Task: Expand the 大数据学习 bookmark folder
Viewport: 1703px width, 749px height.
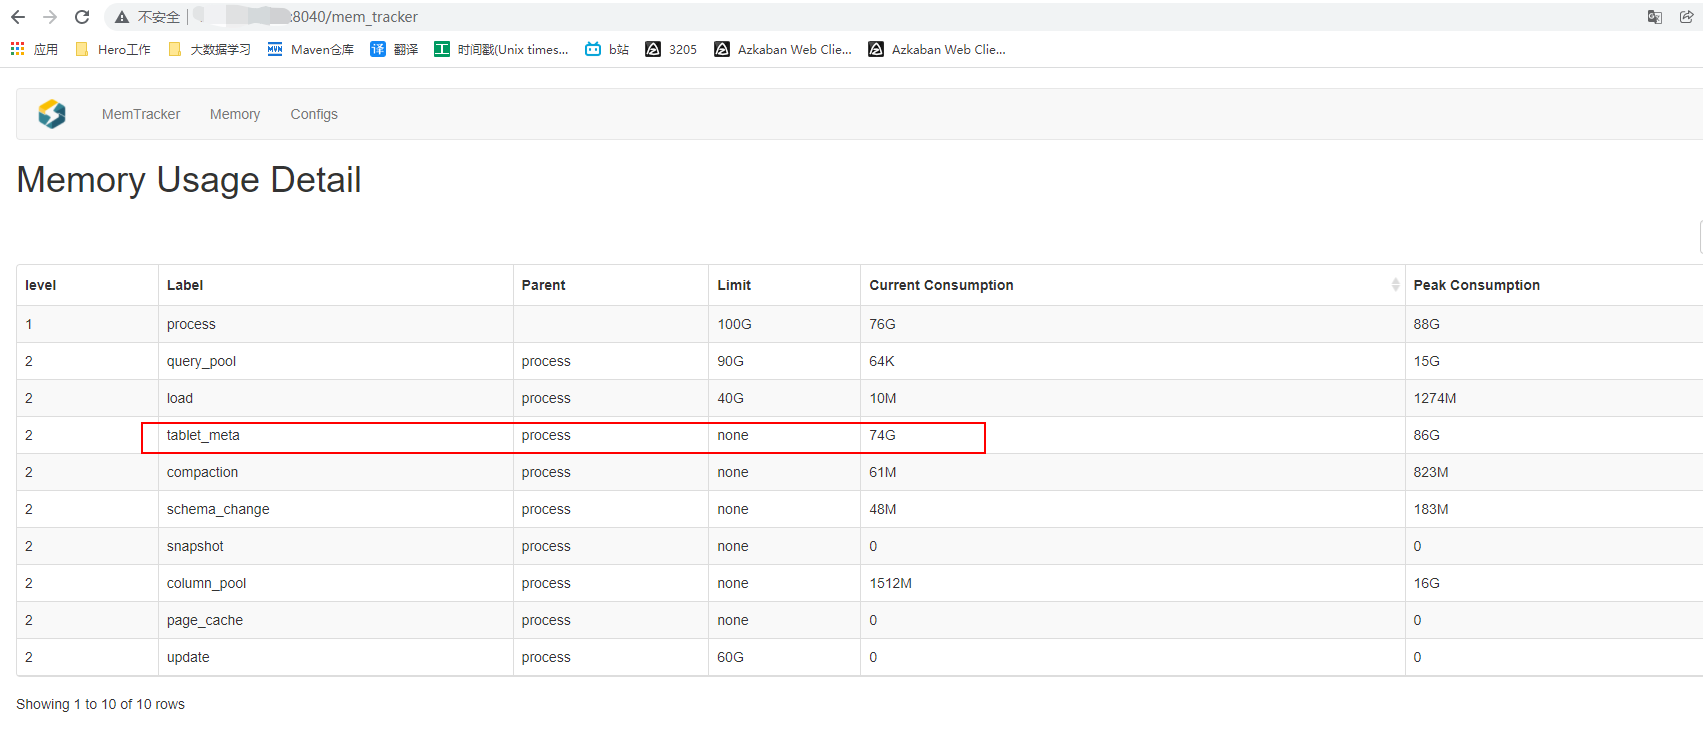Action: [210, 49]
